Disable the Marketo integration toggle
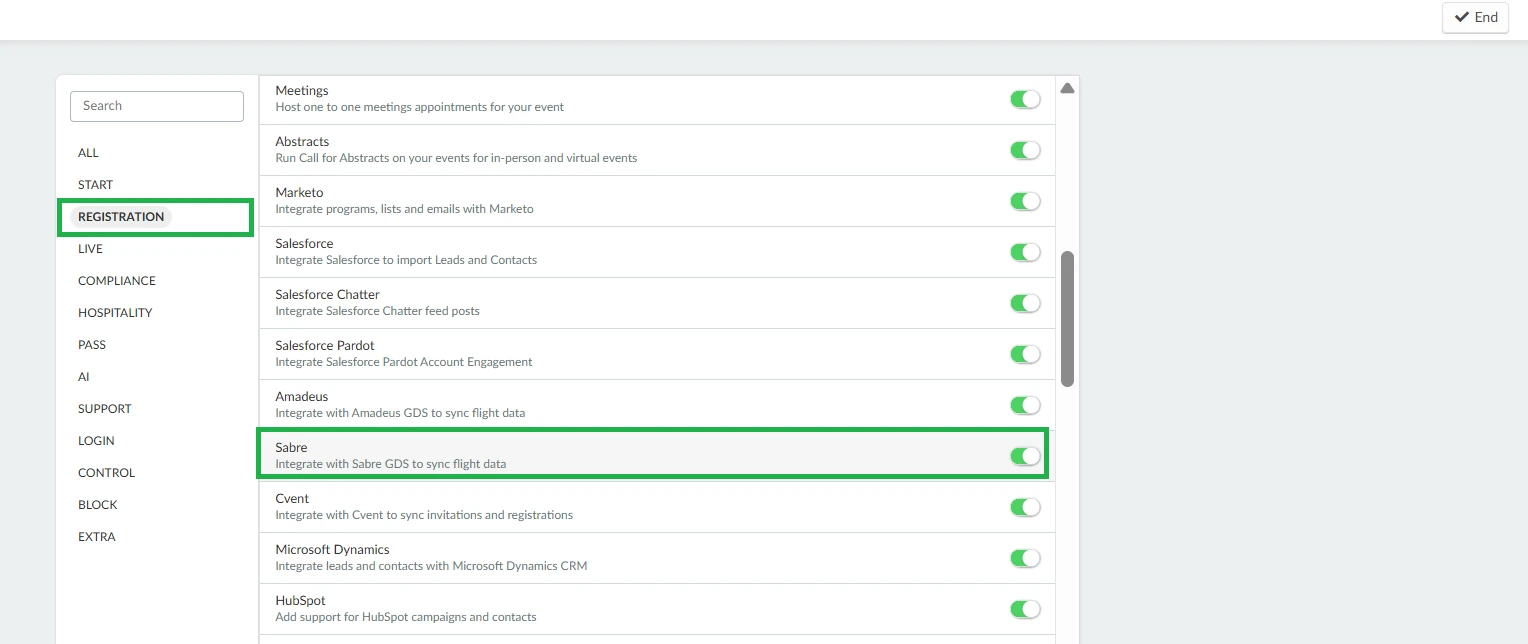 coord(1025,201)
